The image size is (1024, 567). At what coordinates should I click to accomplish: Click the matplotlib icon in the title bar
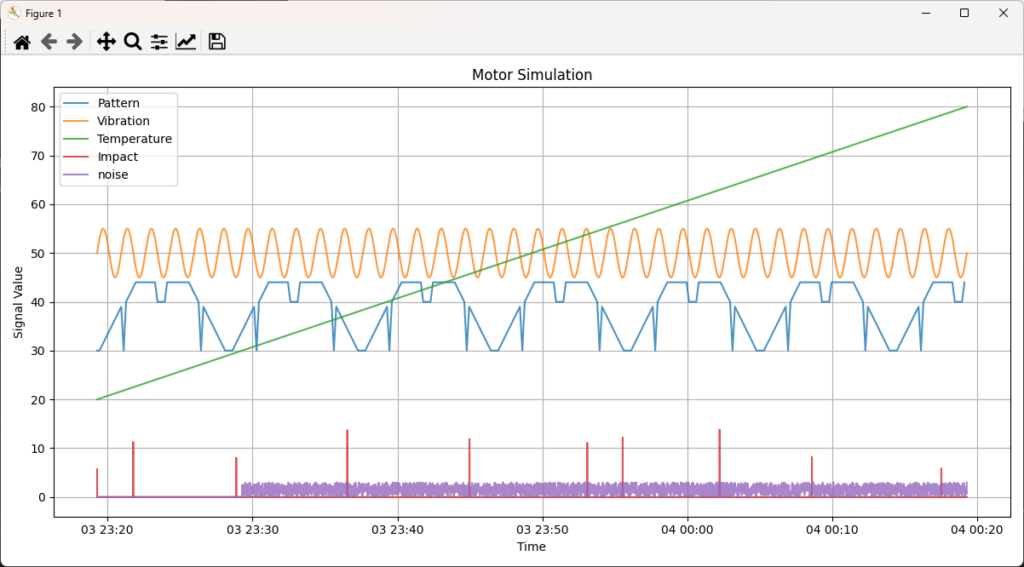(x=14, y=13)
